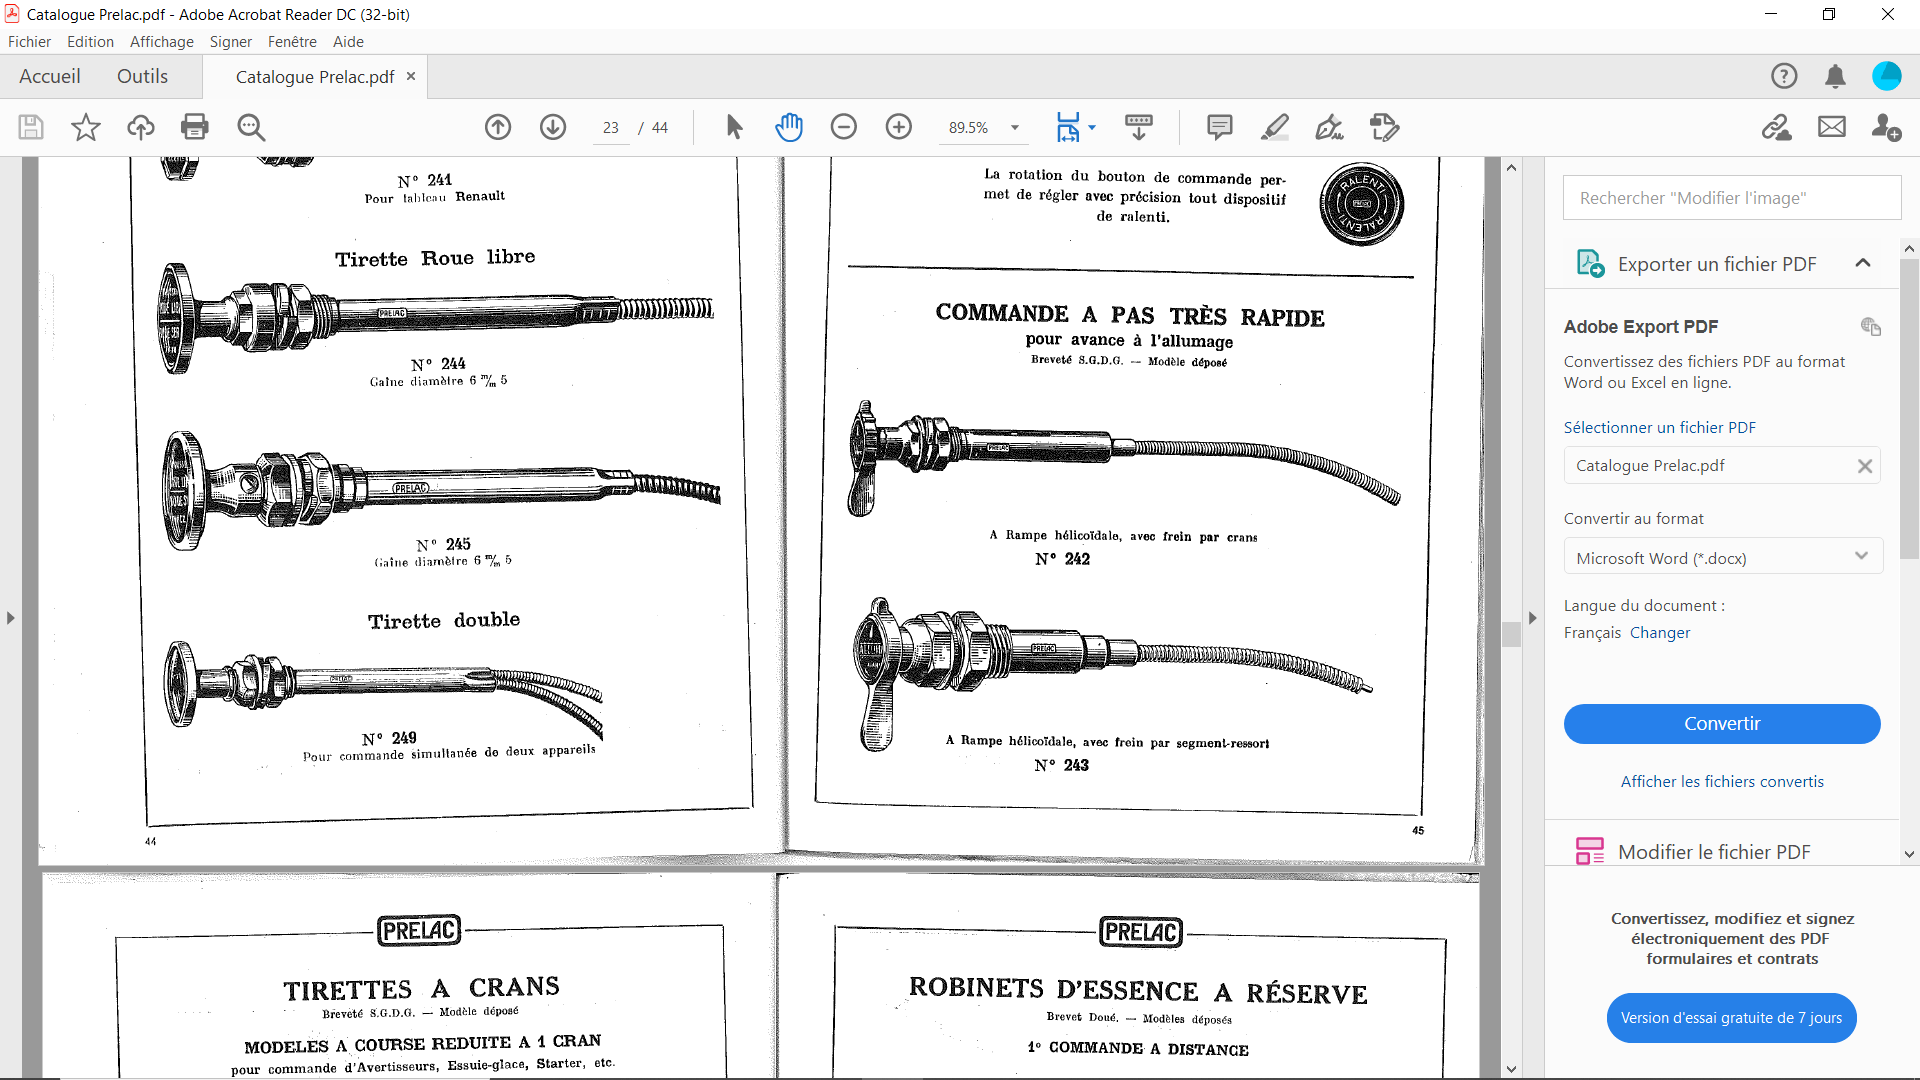Expand the left navigation pane arrow

pyautogui.click(x=11, y=618)
